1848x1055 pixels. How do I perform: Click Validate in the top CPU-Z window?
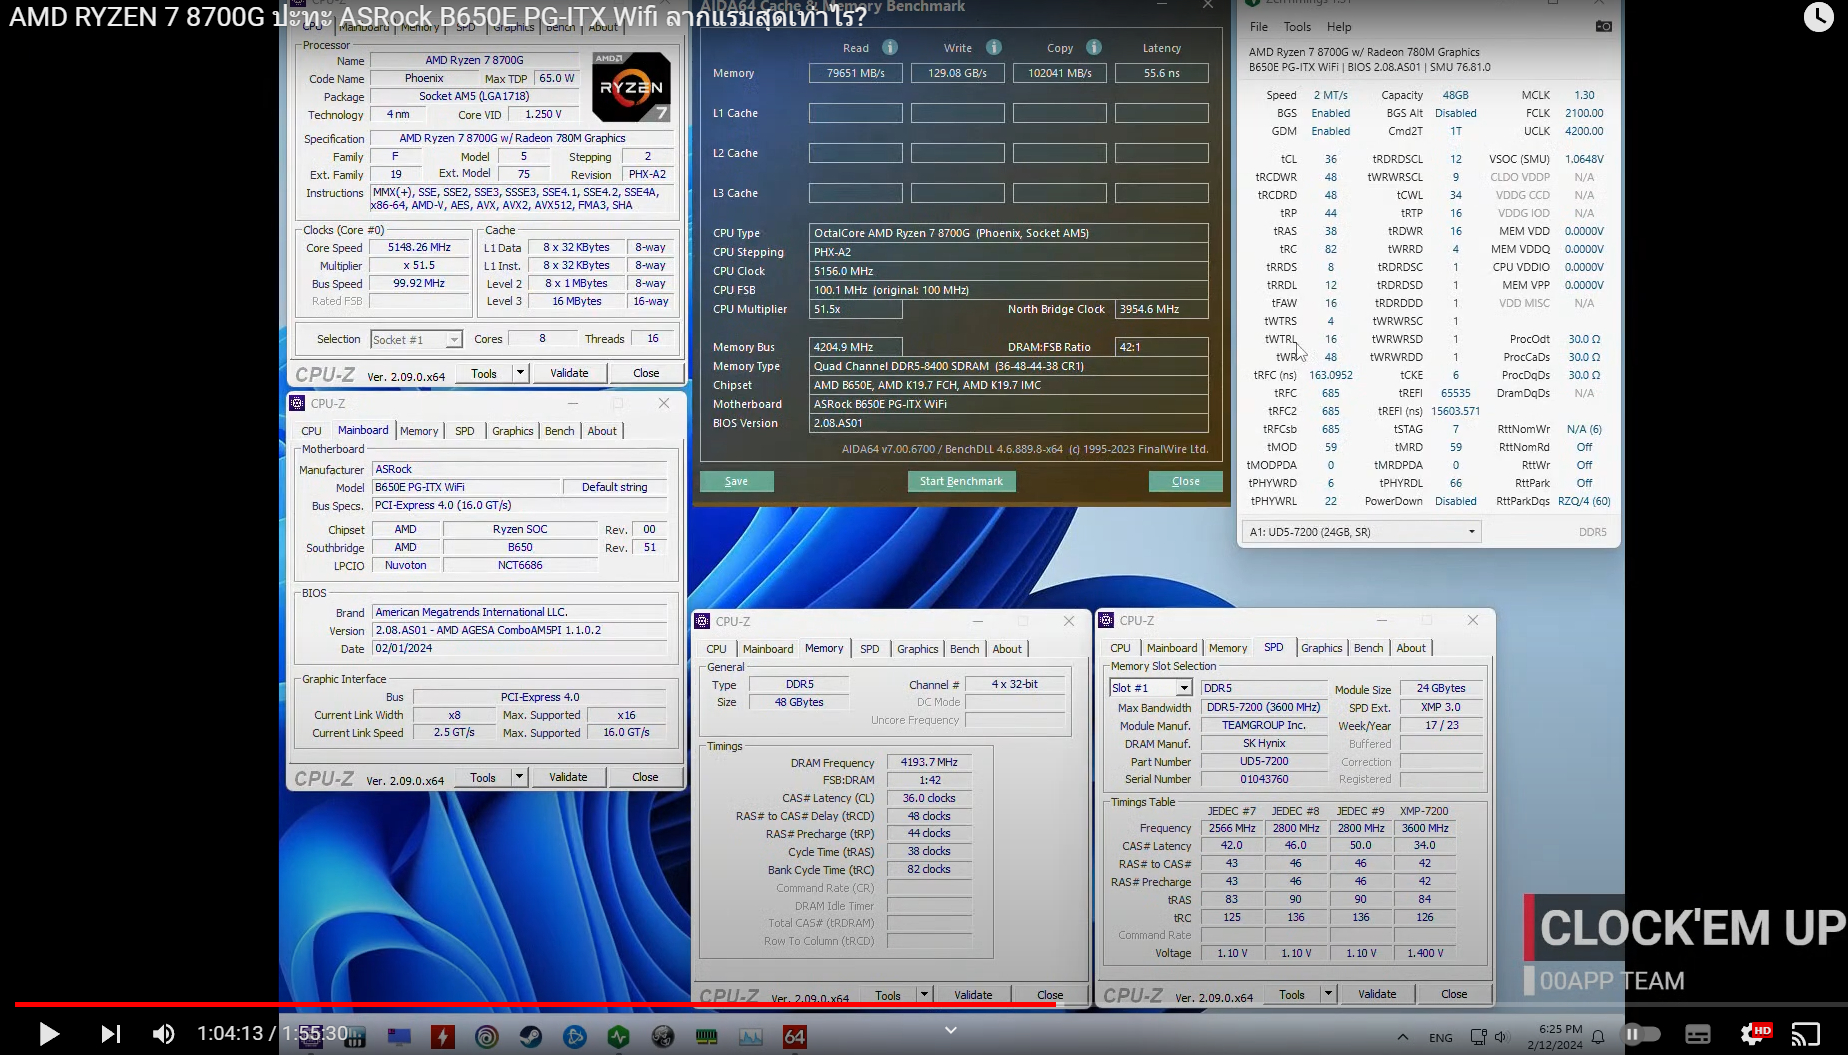[569, 373]
